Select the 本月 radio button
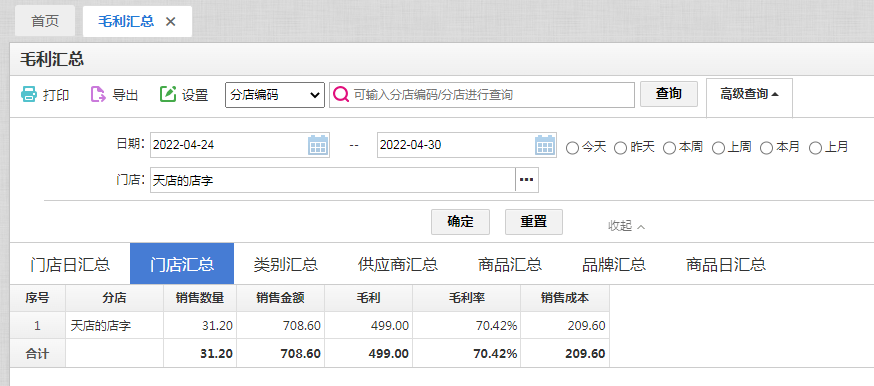 [x=766, y=148]
